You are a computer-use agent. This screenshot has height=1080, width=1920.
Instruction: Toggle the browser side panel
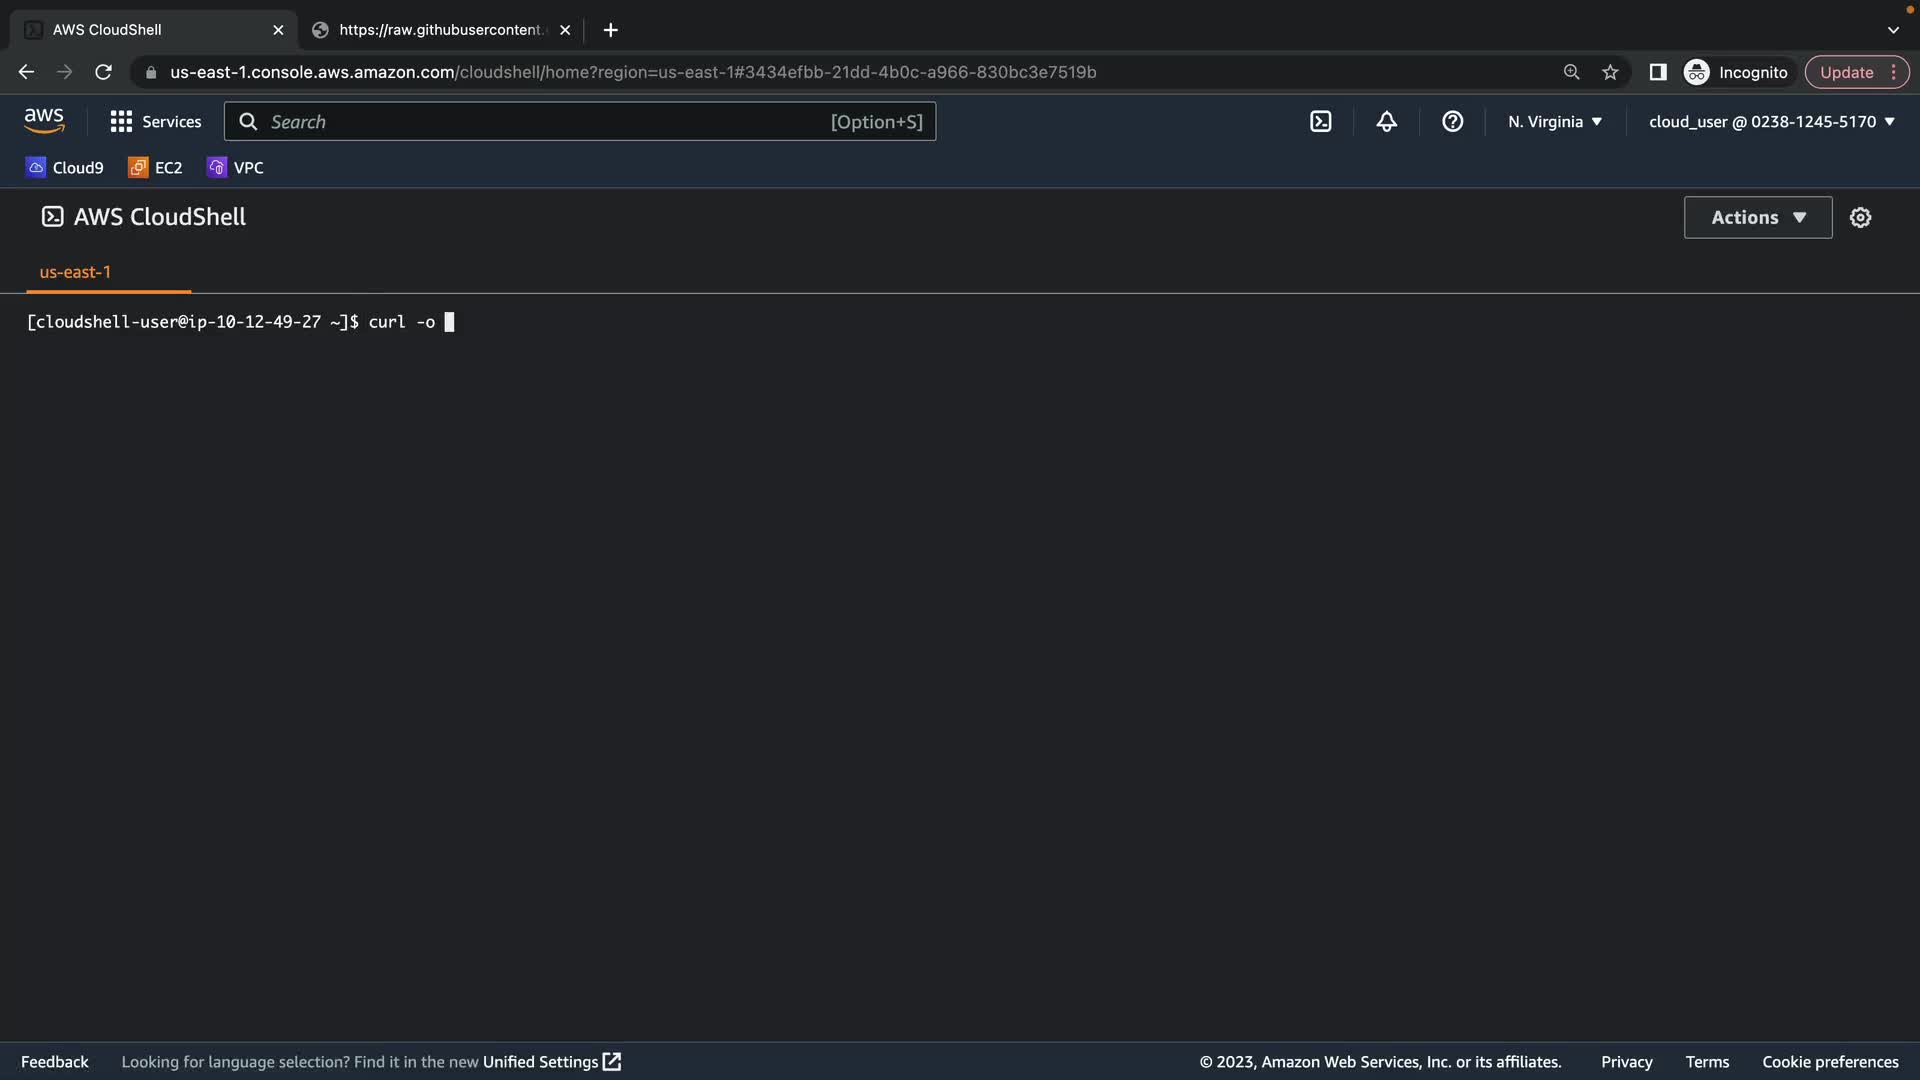click(x=1657, y=72)
